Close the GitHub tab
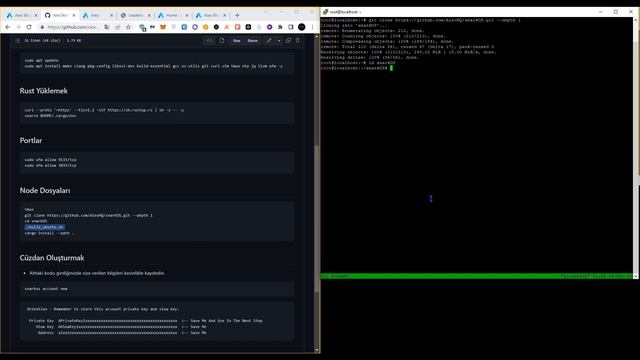Viewport: 640px width, 360px height. point(74,15)
